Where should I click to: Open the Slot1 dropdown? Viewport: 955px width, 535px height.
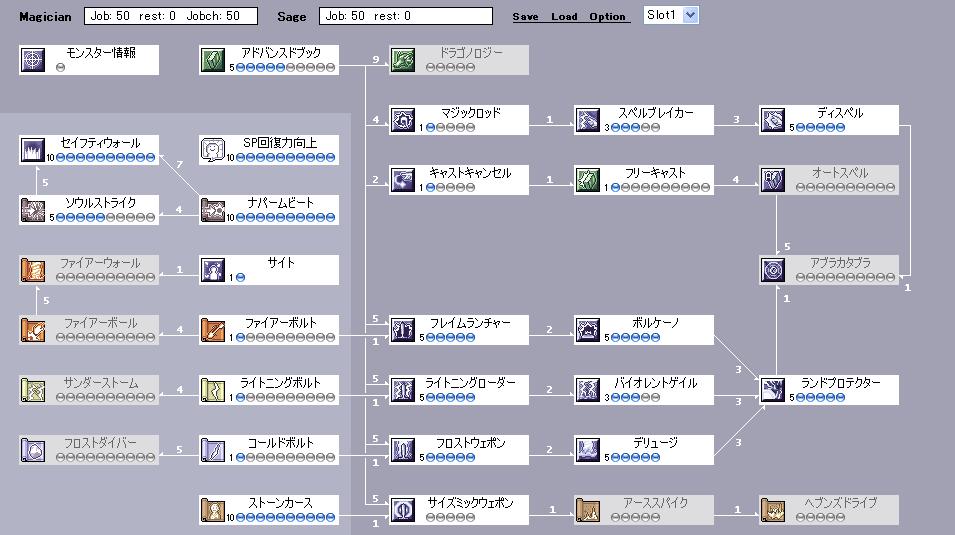[x=671, y=15]
